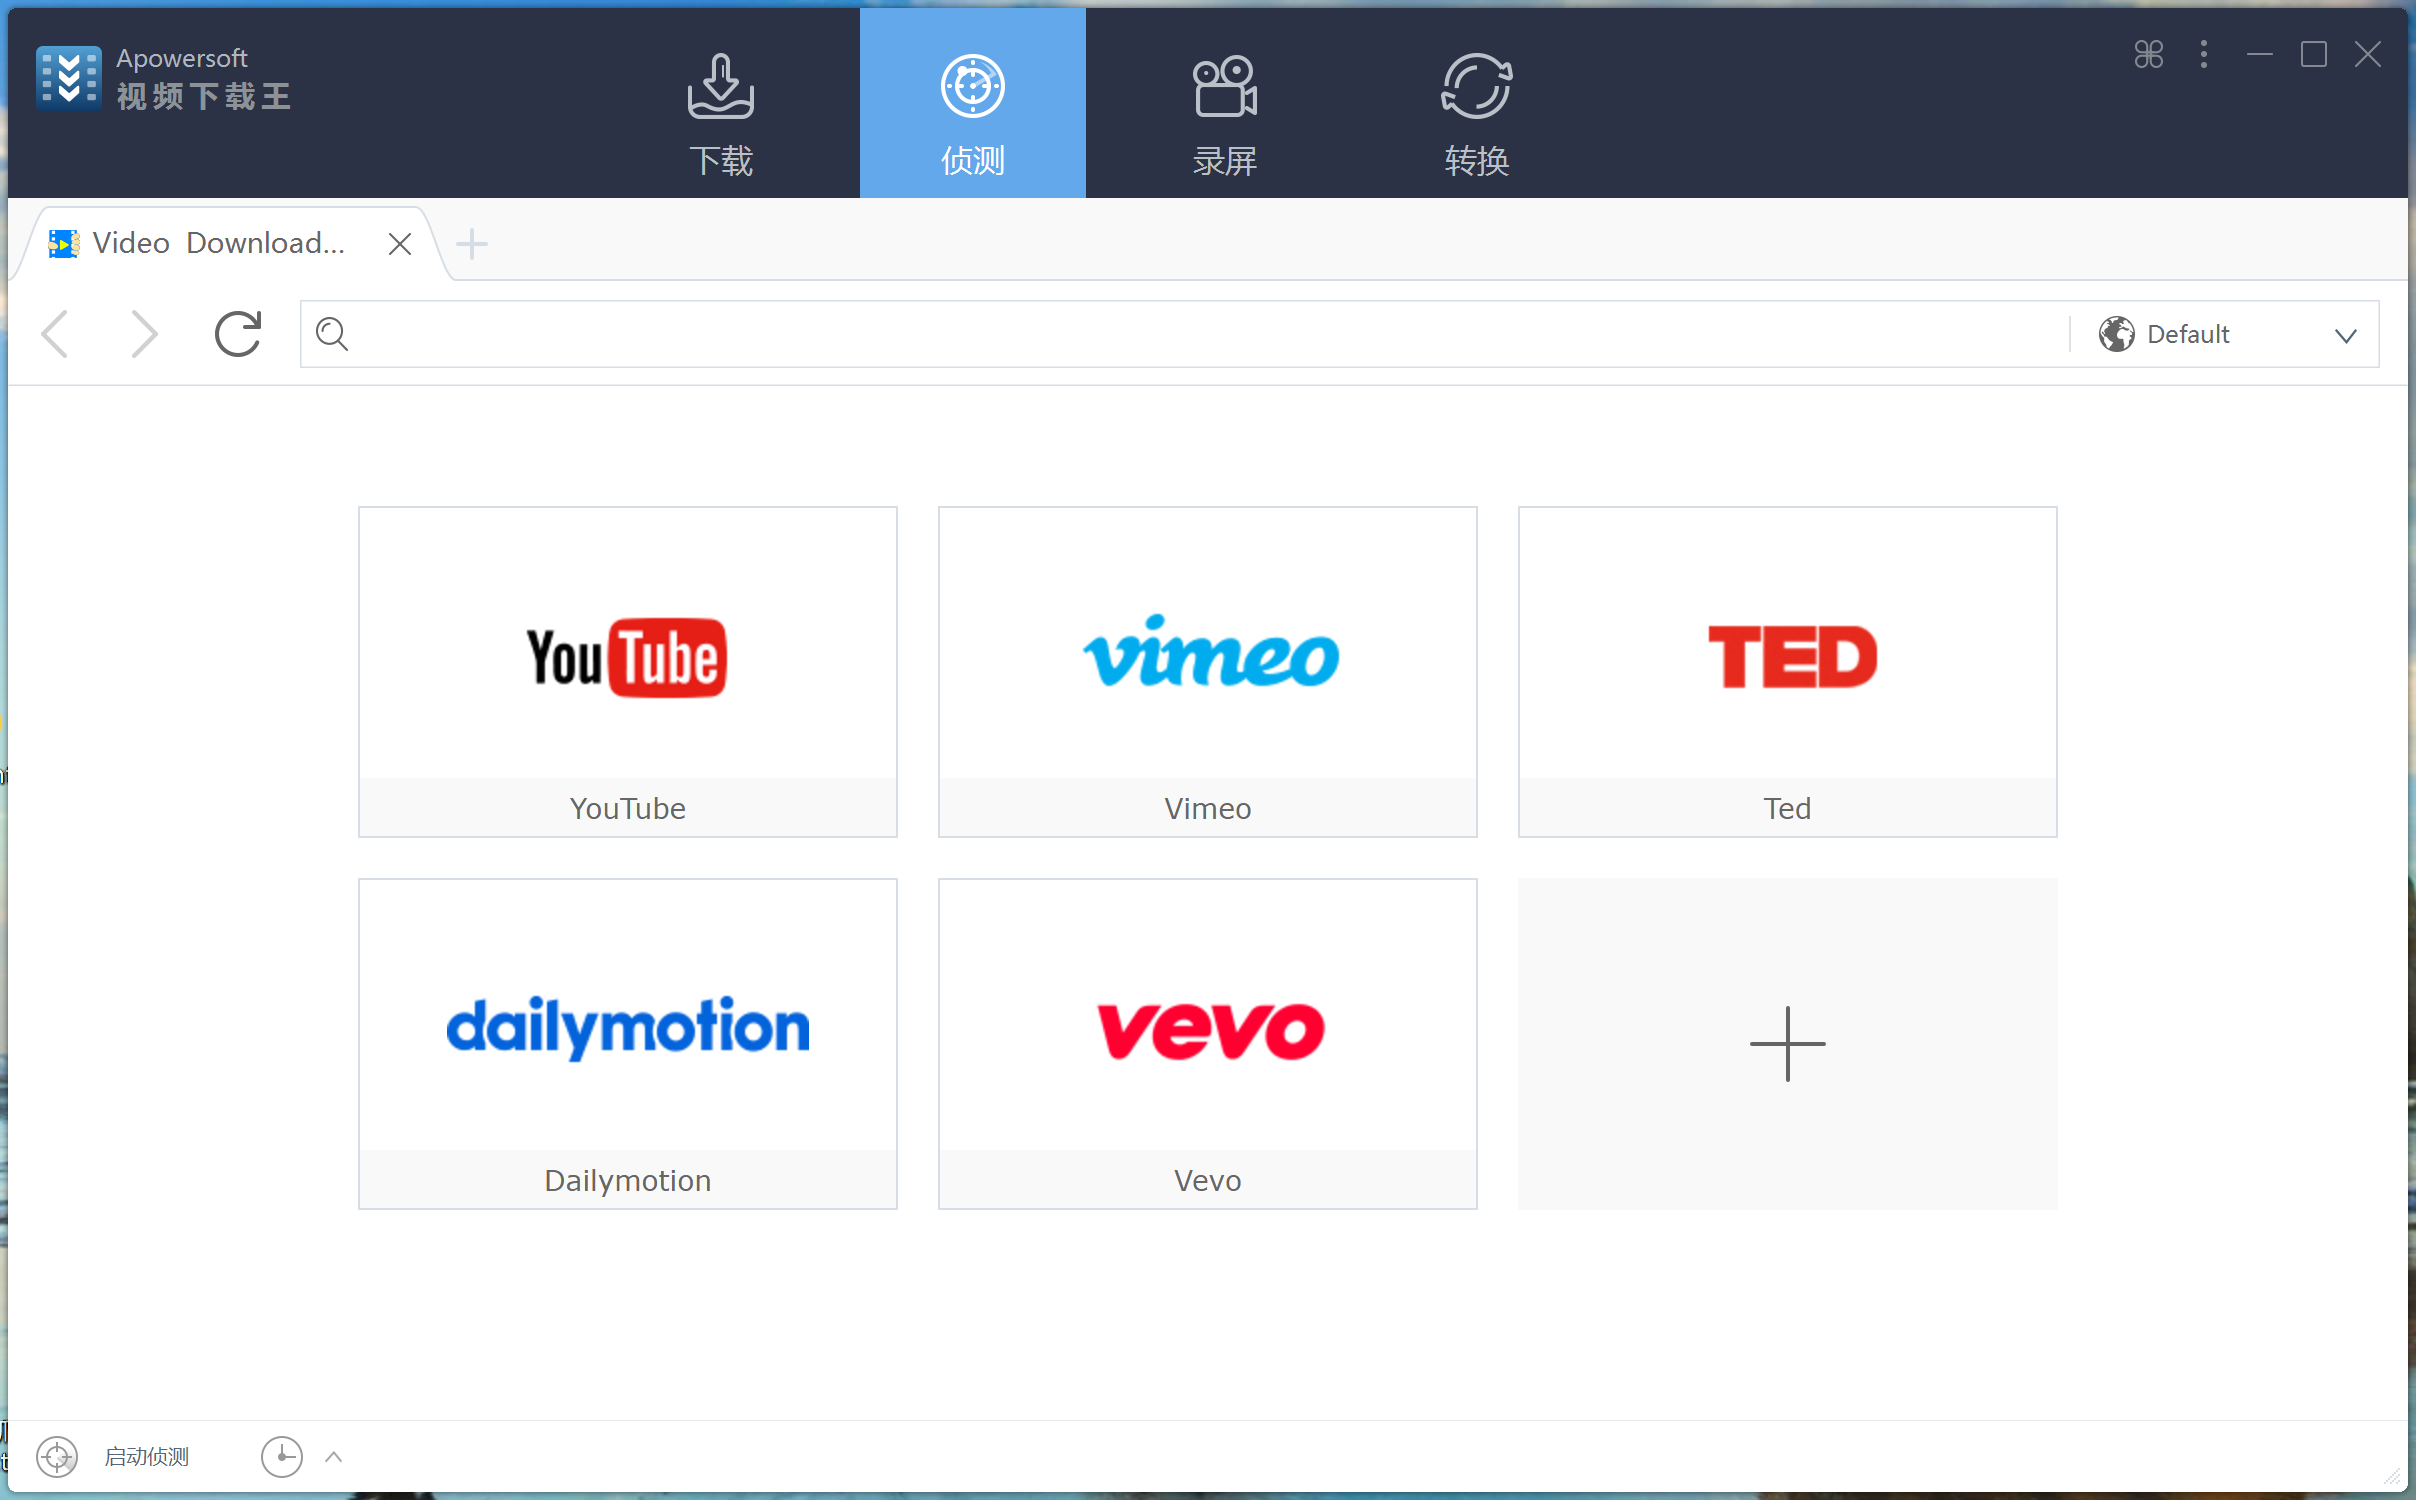The height and width of the screenshot is (1500, 2416).
Task: Close the Video Download browser tab
Action: point(400,244)
